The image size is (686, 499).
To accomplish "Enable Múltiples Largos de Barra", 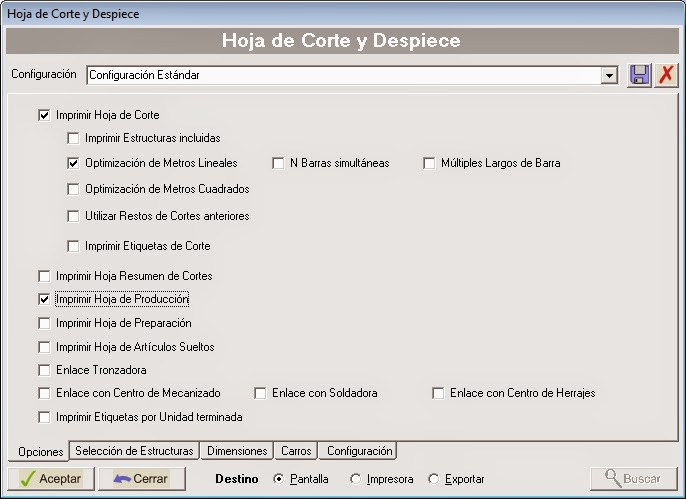I will coord(430,163).
